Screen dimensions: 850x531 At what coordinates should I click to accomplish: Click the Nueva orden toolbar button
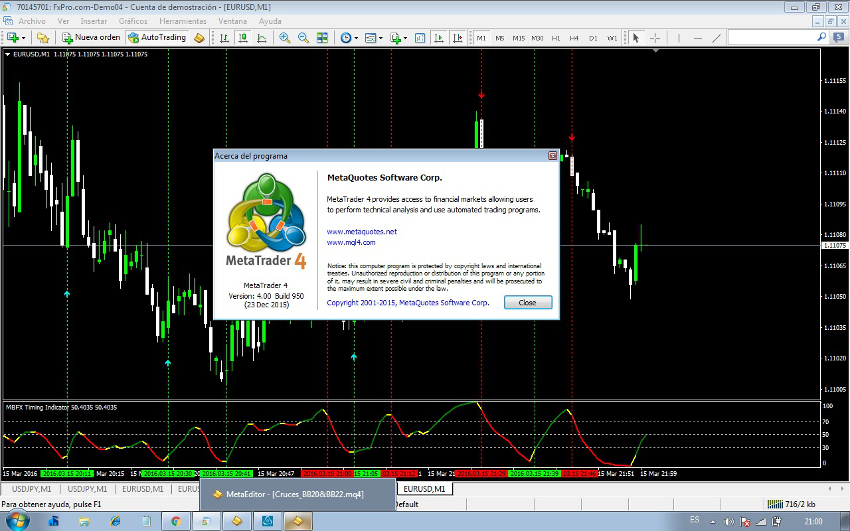click(x=91, y=38)
